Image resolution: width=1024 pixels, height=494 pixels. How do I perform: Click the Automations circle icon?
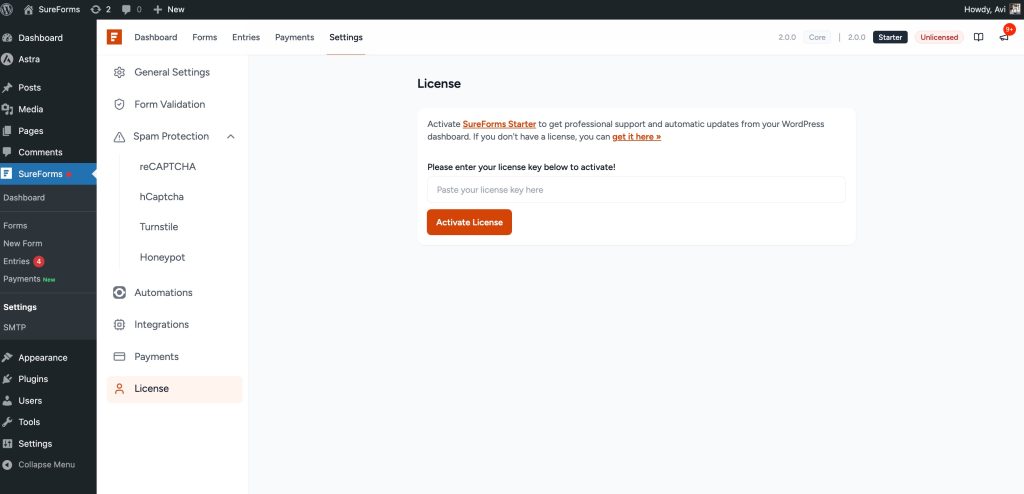[x=119, y=293]
